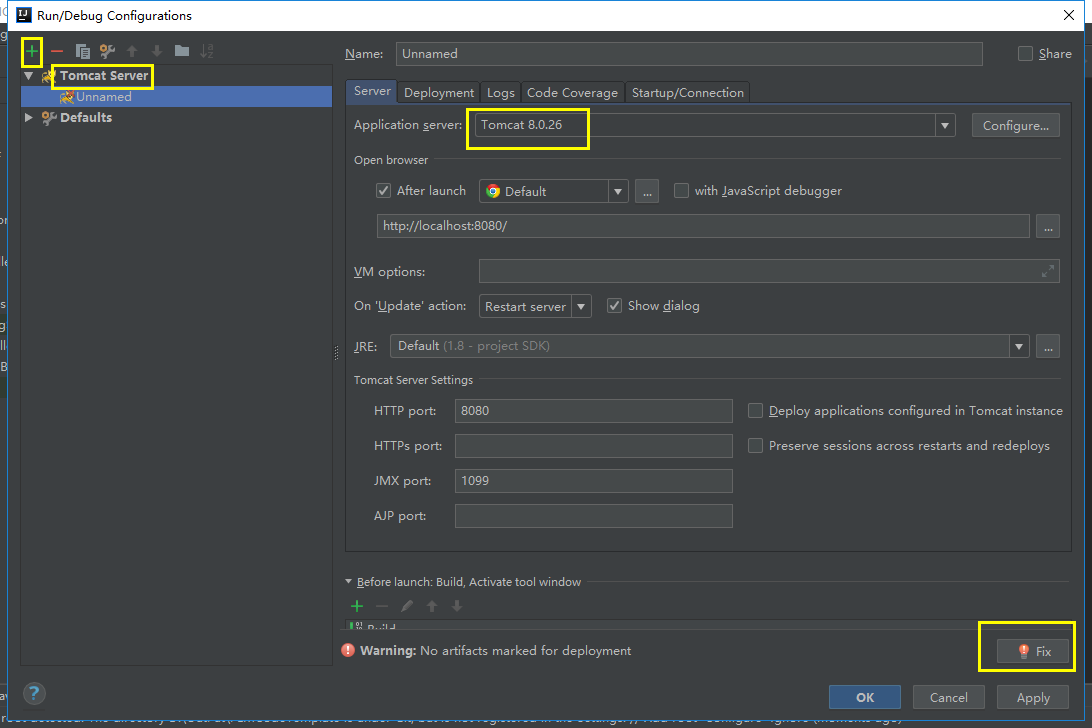
Task: Enable the with JavaScript debugger option
Action: coord(682,191)
